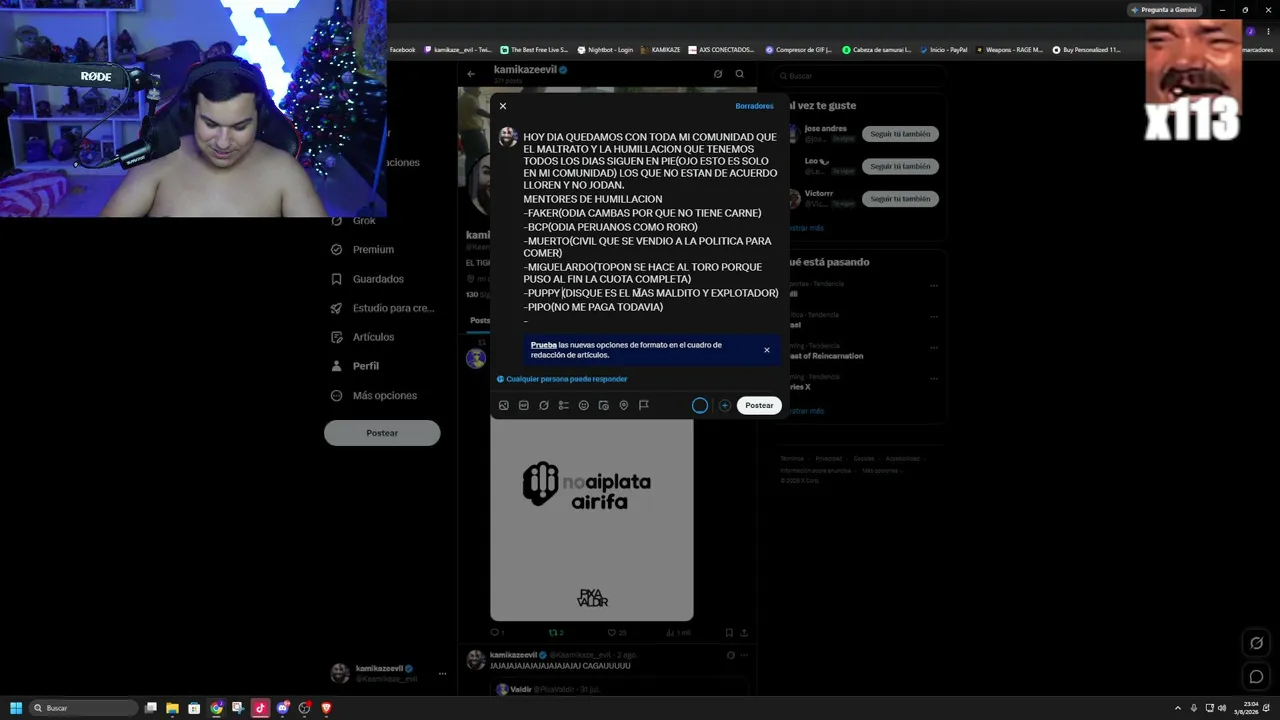Click the character count progress circle
Screen dimensions: 1280x720
700,405
